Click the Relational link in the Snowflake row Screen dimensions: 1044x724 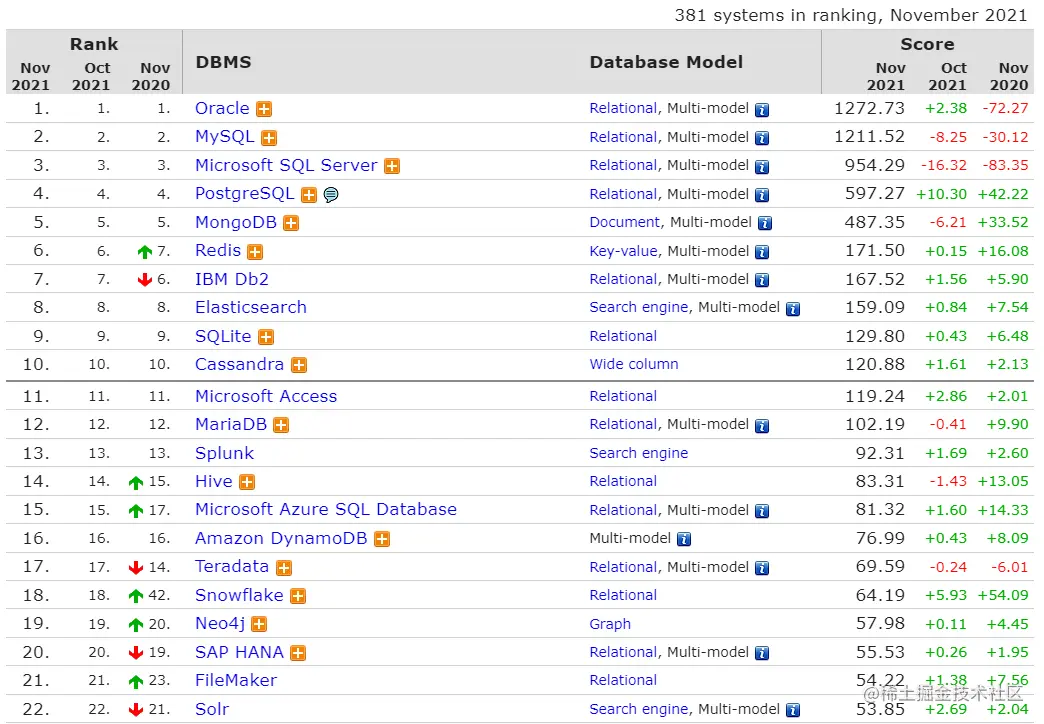click(623, 595)
